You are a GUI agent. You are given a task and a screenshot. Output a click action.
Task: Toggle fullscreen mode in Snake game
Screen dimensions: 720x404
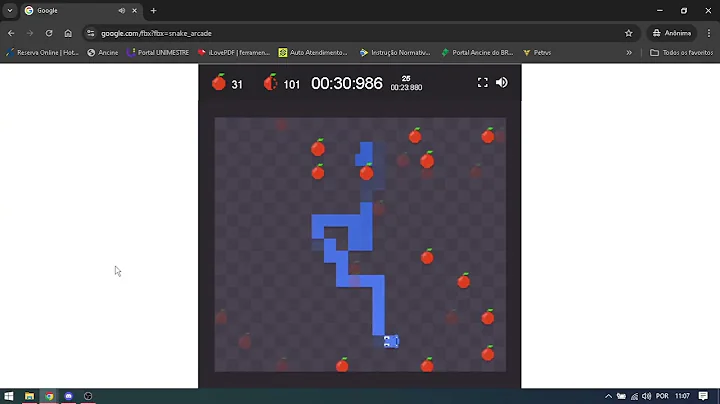[482, 83]
